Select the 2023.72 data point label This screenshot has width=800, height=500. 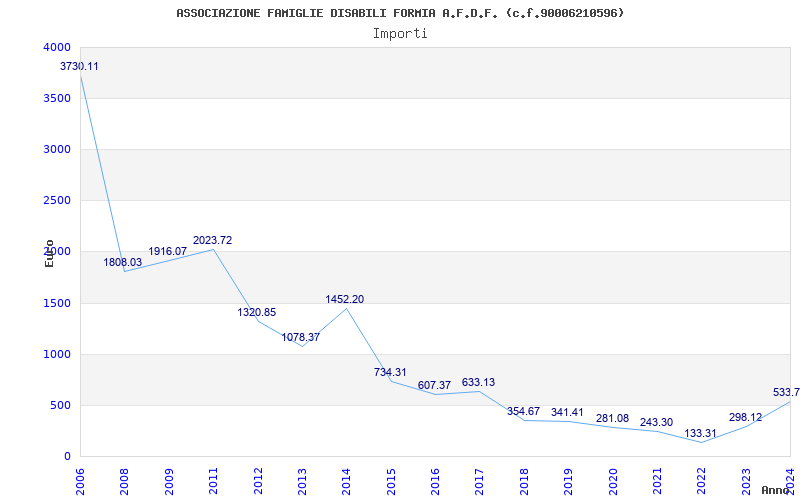[212, 240]
